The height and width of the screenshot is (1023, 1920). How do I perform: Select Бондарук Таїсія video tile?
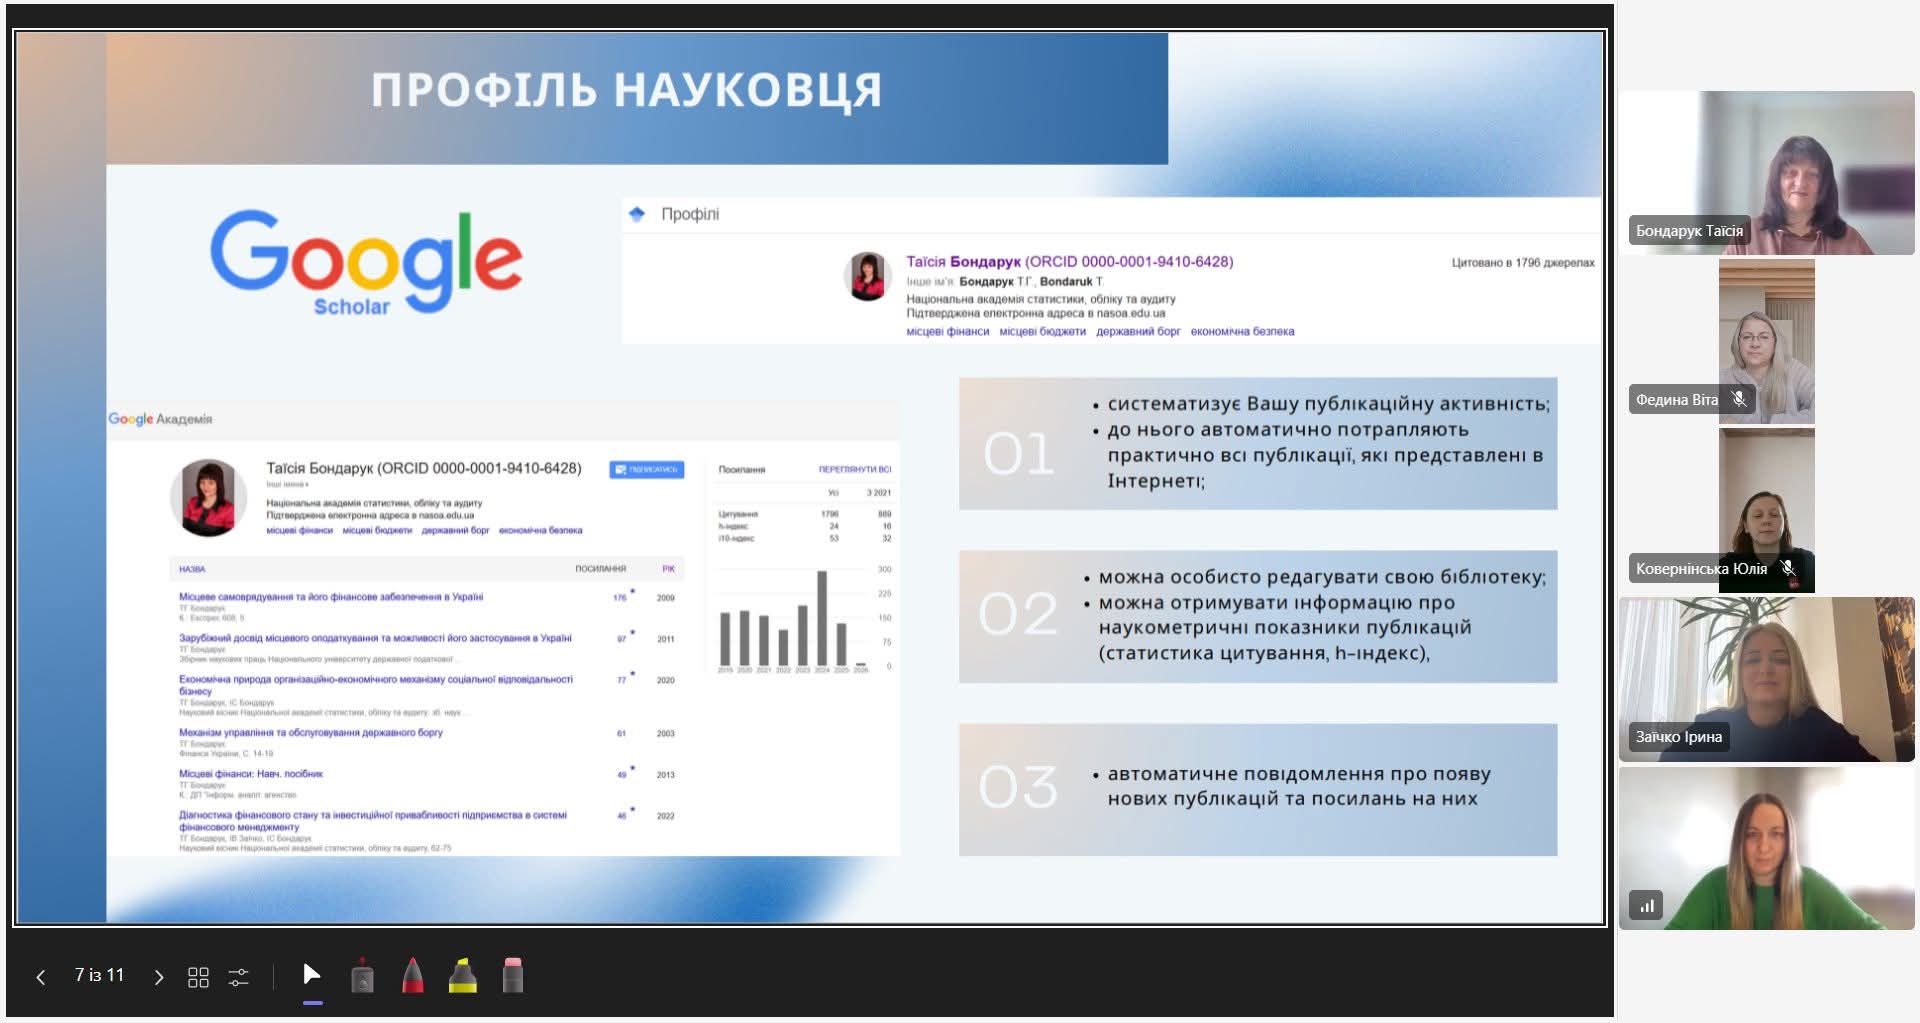click(x=1766, y=173)
